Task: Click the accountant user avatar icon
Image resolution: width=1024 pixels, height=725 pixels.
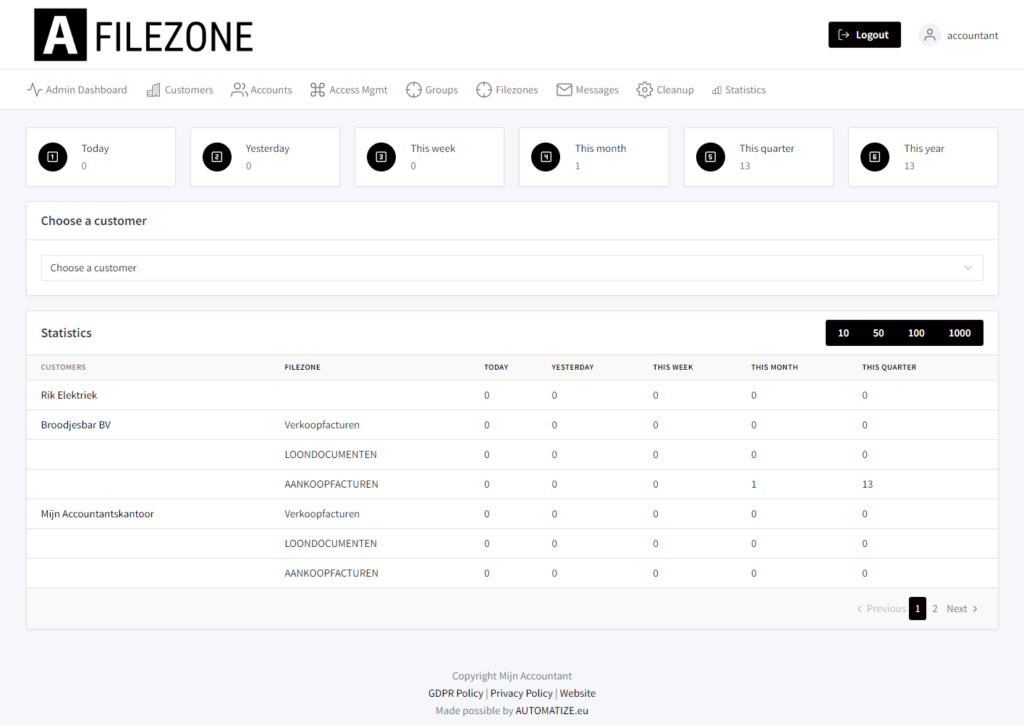Action: tap(929, 35)
